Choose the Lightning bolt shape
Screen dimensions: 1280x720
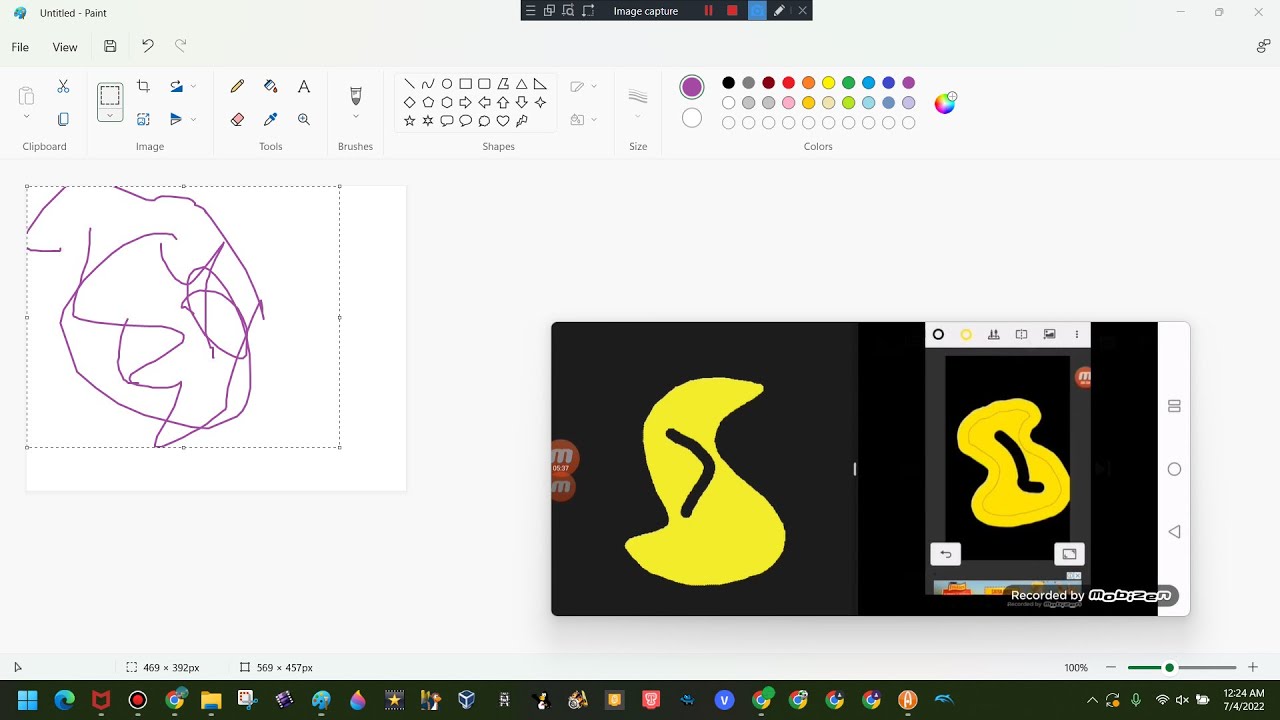(521, 121)
